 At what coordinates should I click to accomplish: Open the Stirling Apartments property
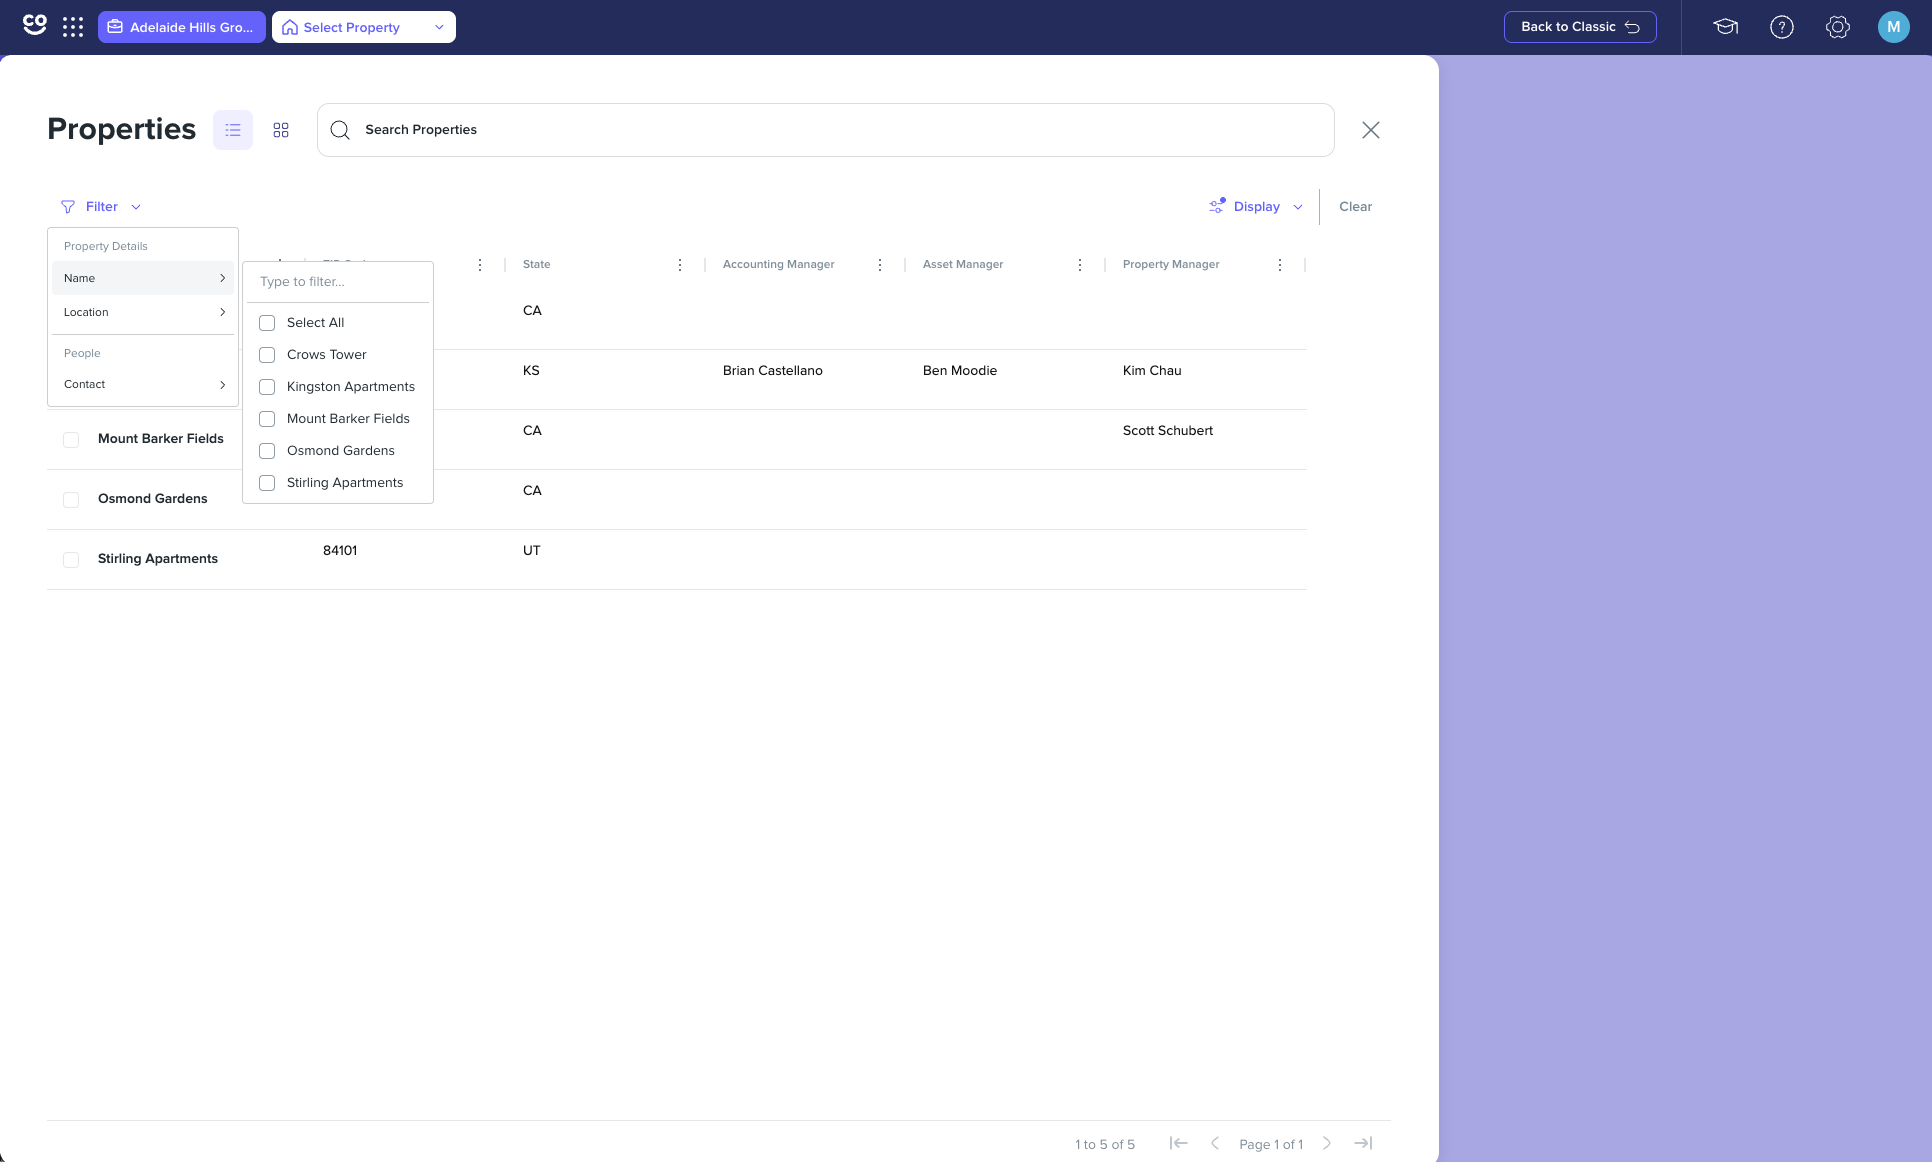[x=158, y=558]
